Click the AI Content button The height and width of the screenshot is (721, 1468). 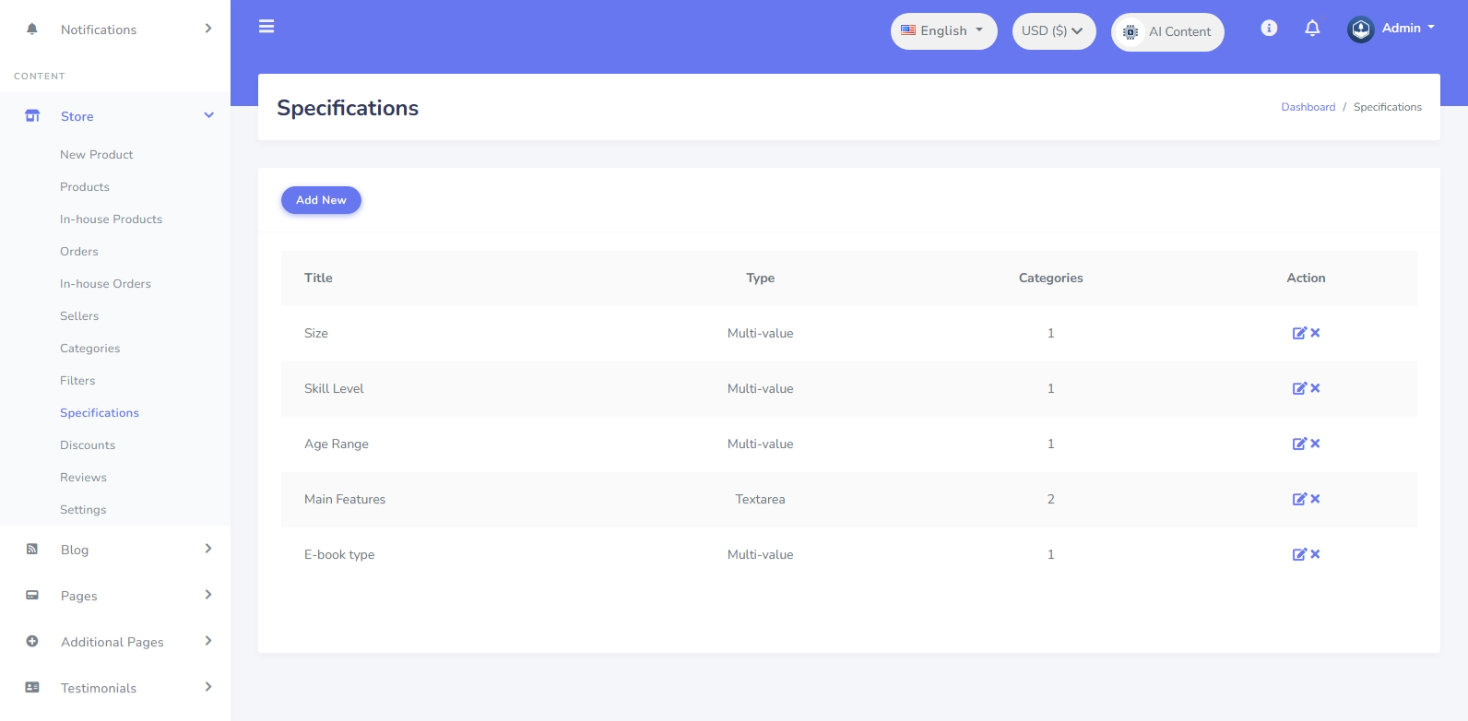point(1167,32)
